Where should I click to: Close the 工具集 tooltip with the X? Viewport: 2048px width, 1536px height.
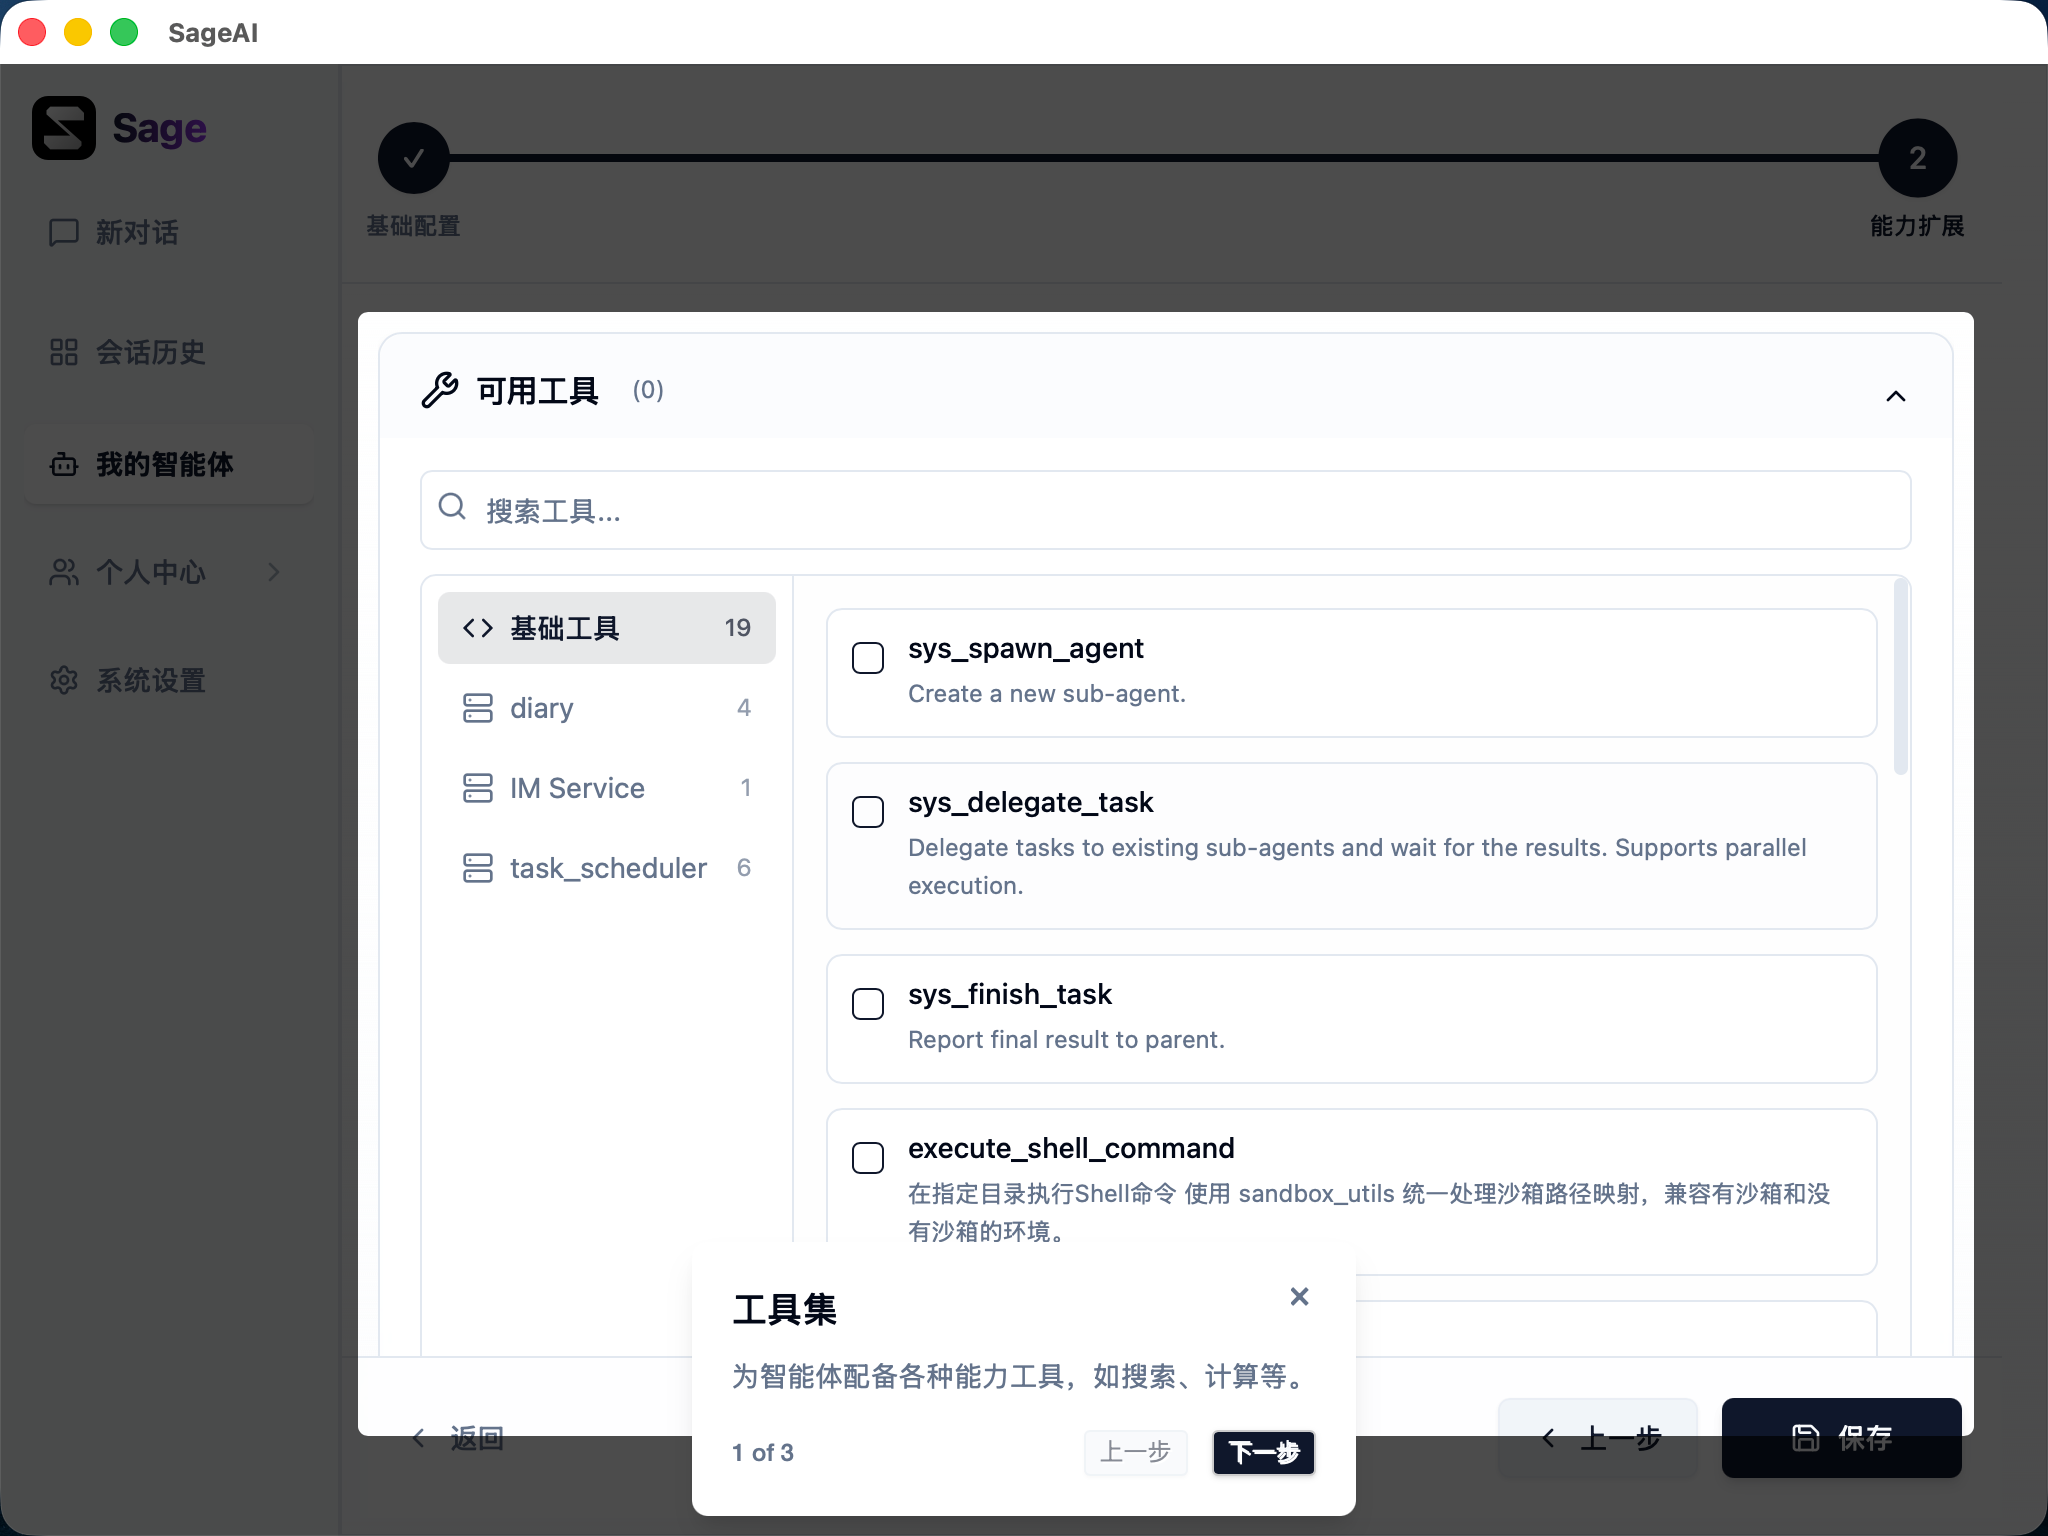click(x=1298, y=1296)
